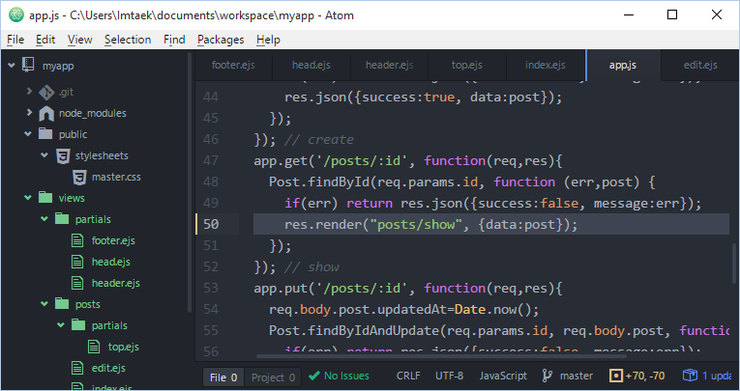Viewport: 740px width, 391px height.
Task: Switch to the index.ejs tab
Action: click(545, 65)
